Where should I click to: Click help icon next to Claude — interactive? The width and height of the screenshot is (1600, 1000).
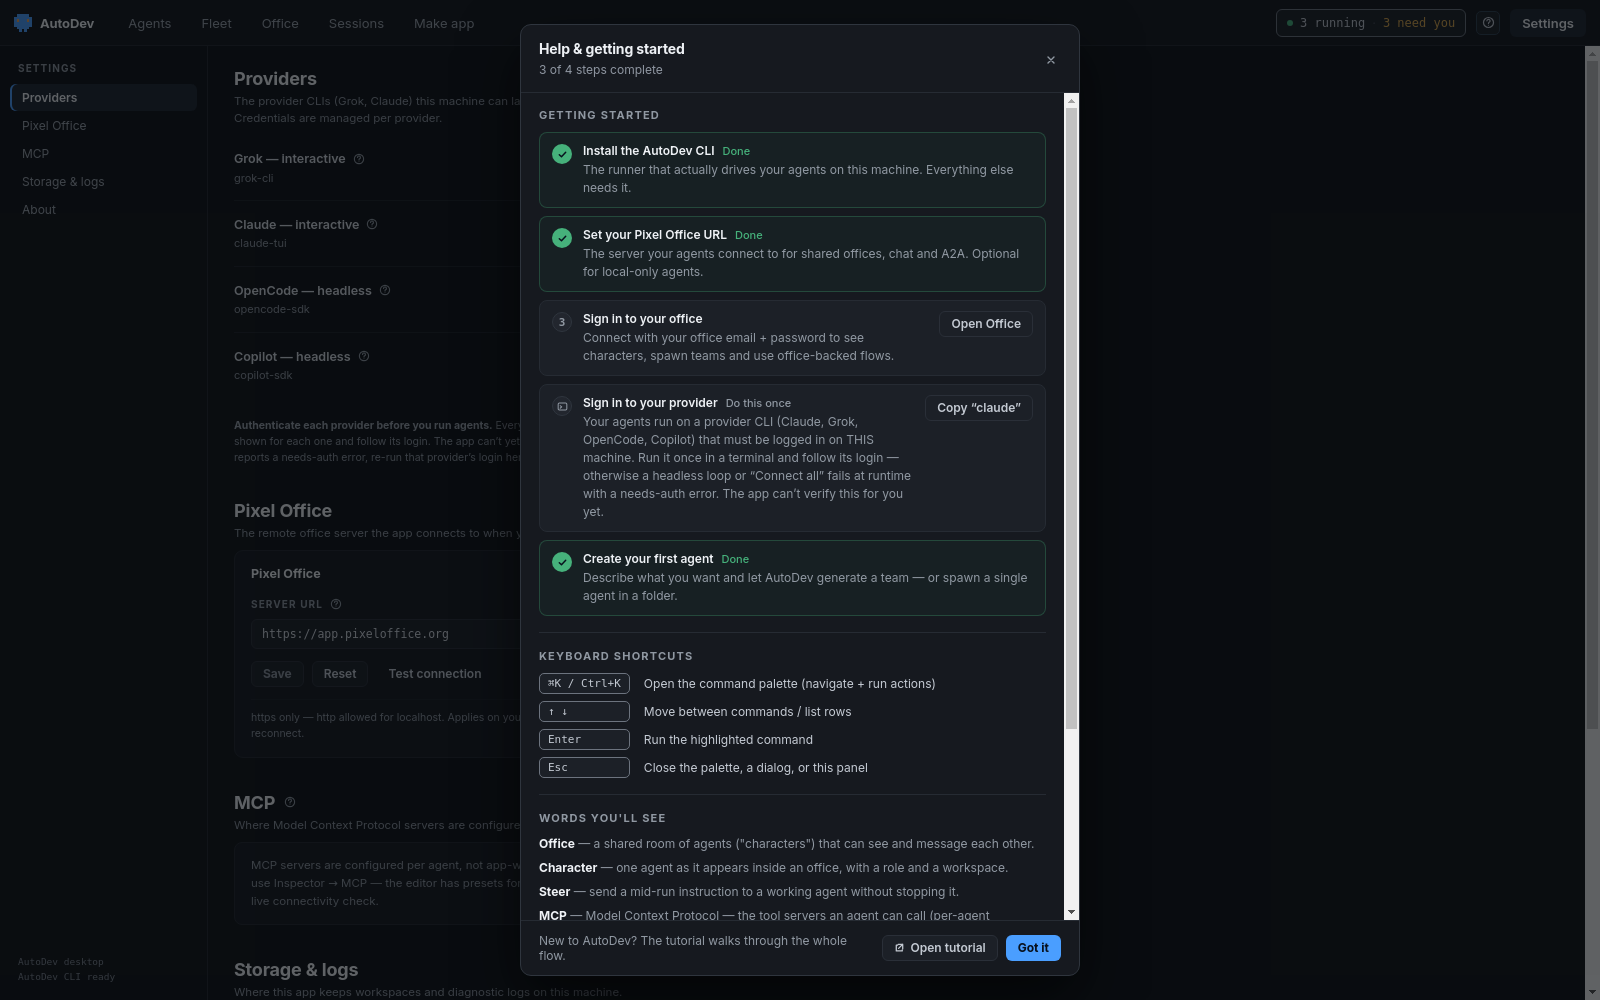(x=372, y=225)
